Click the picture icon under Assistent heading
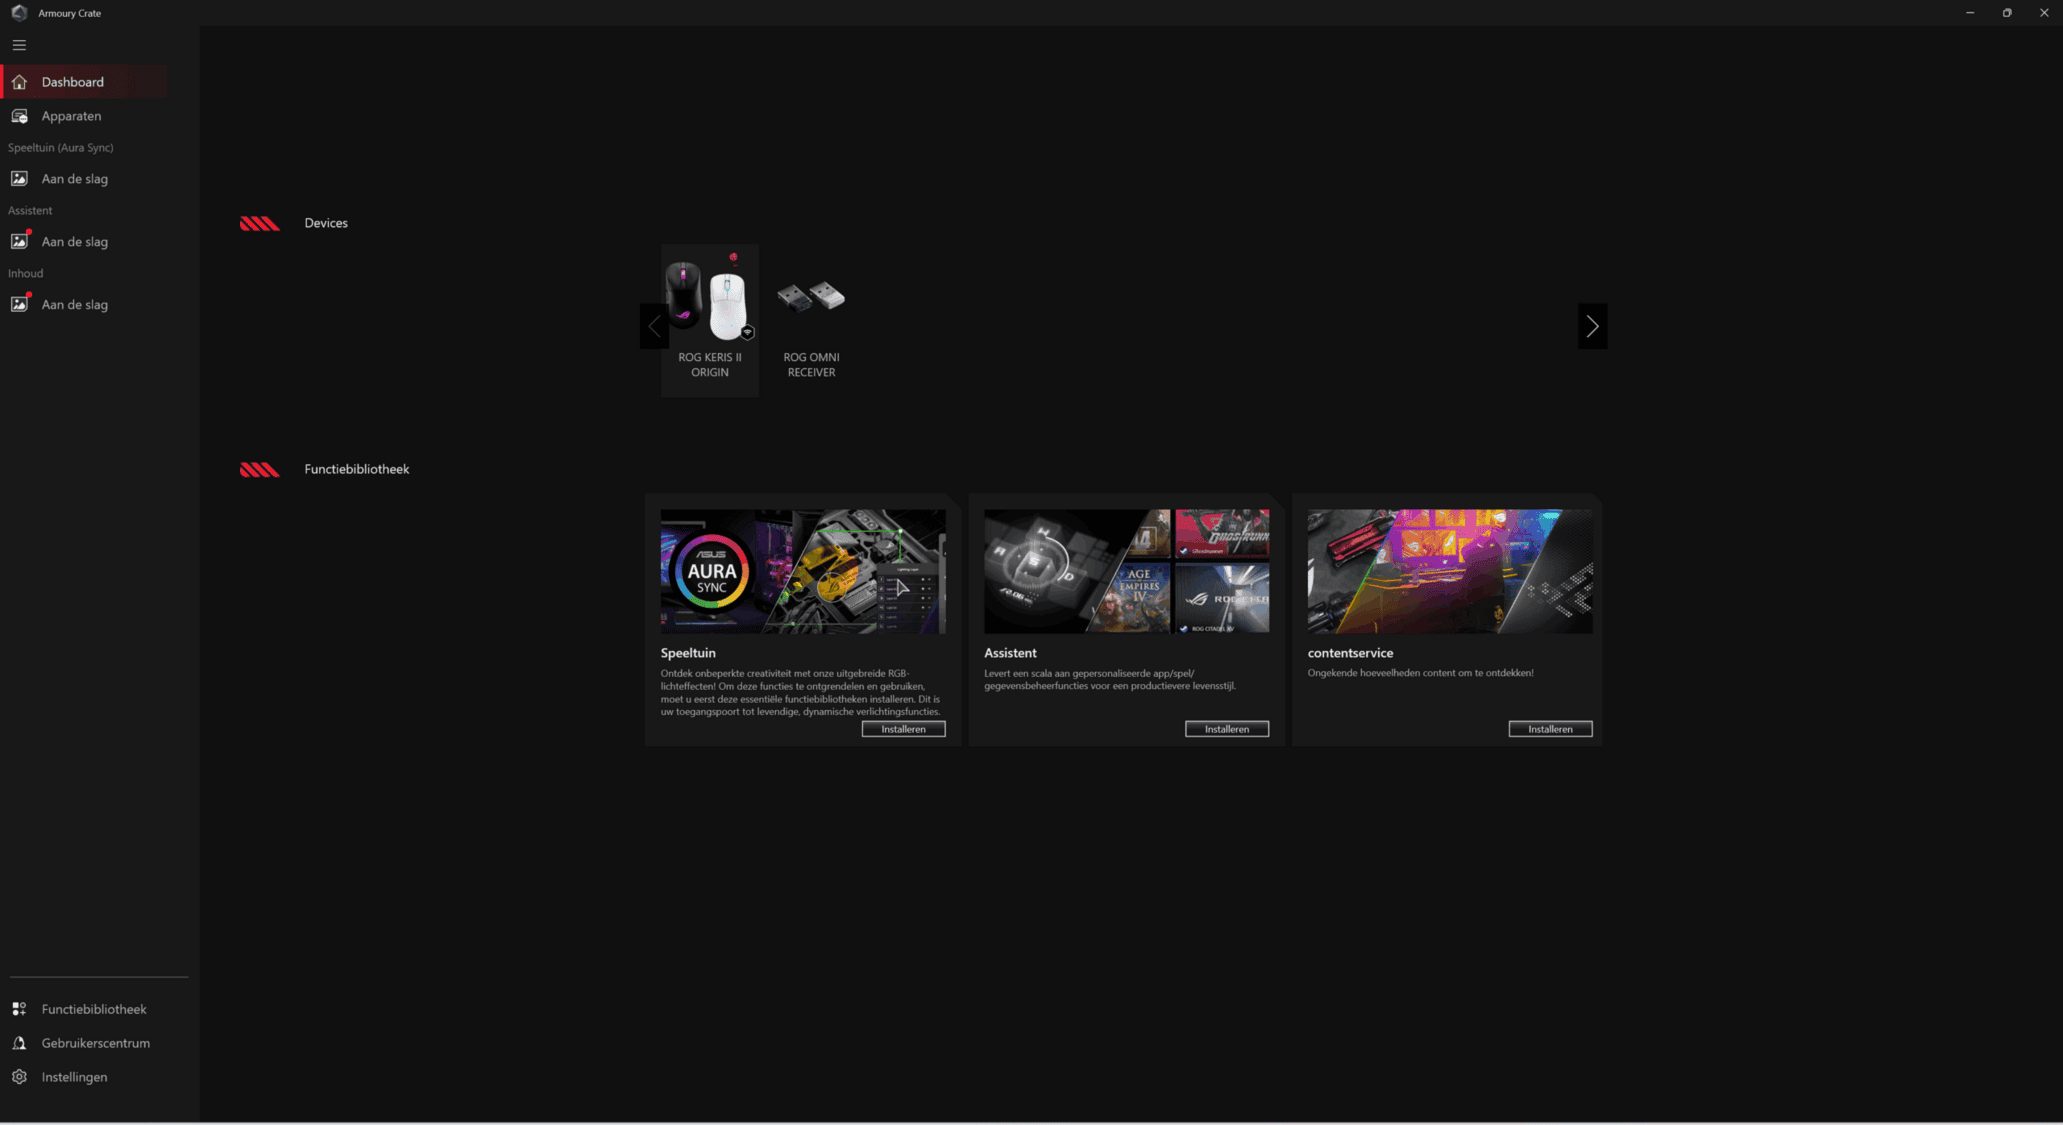Screen dimensions: 2063x1125 coord(19,242)
